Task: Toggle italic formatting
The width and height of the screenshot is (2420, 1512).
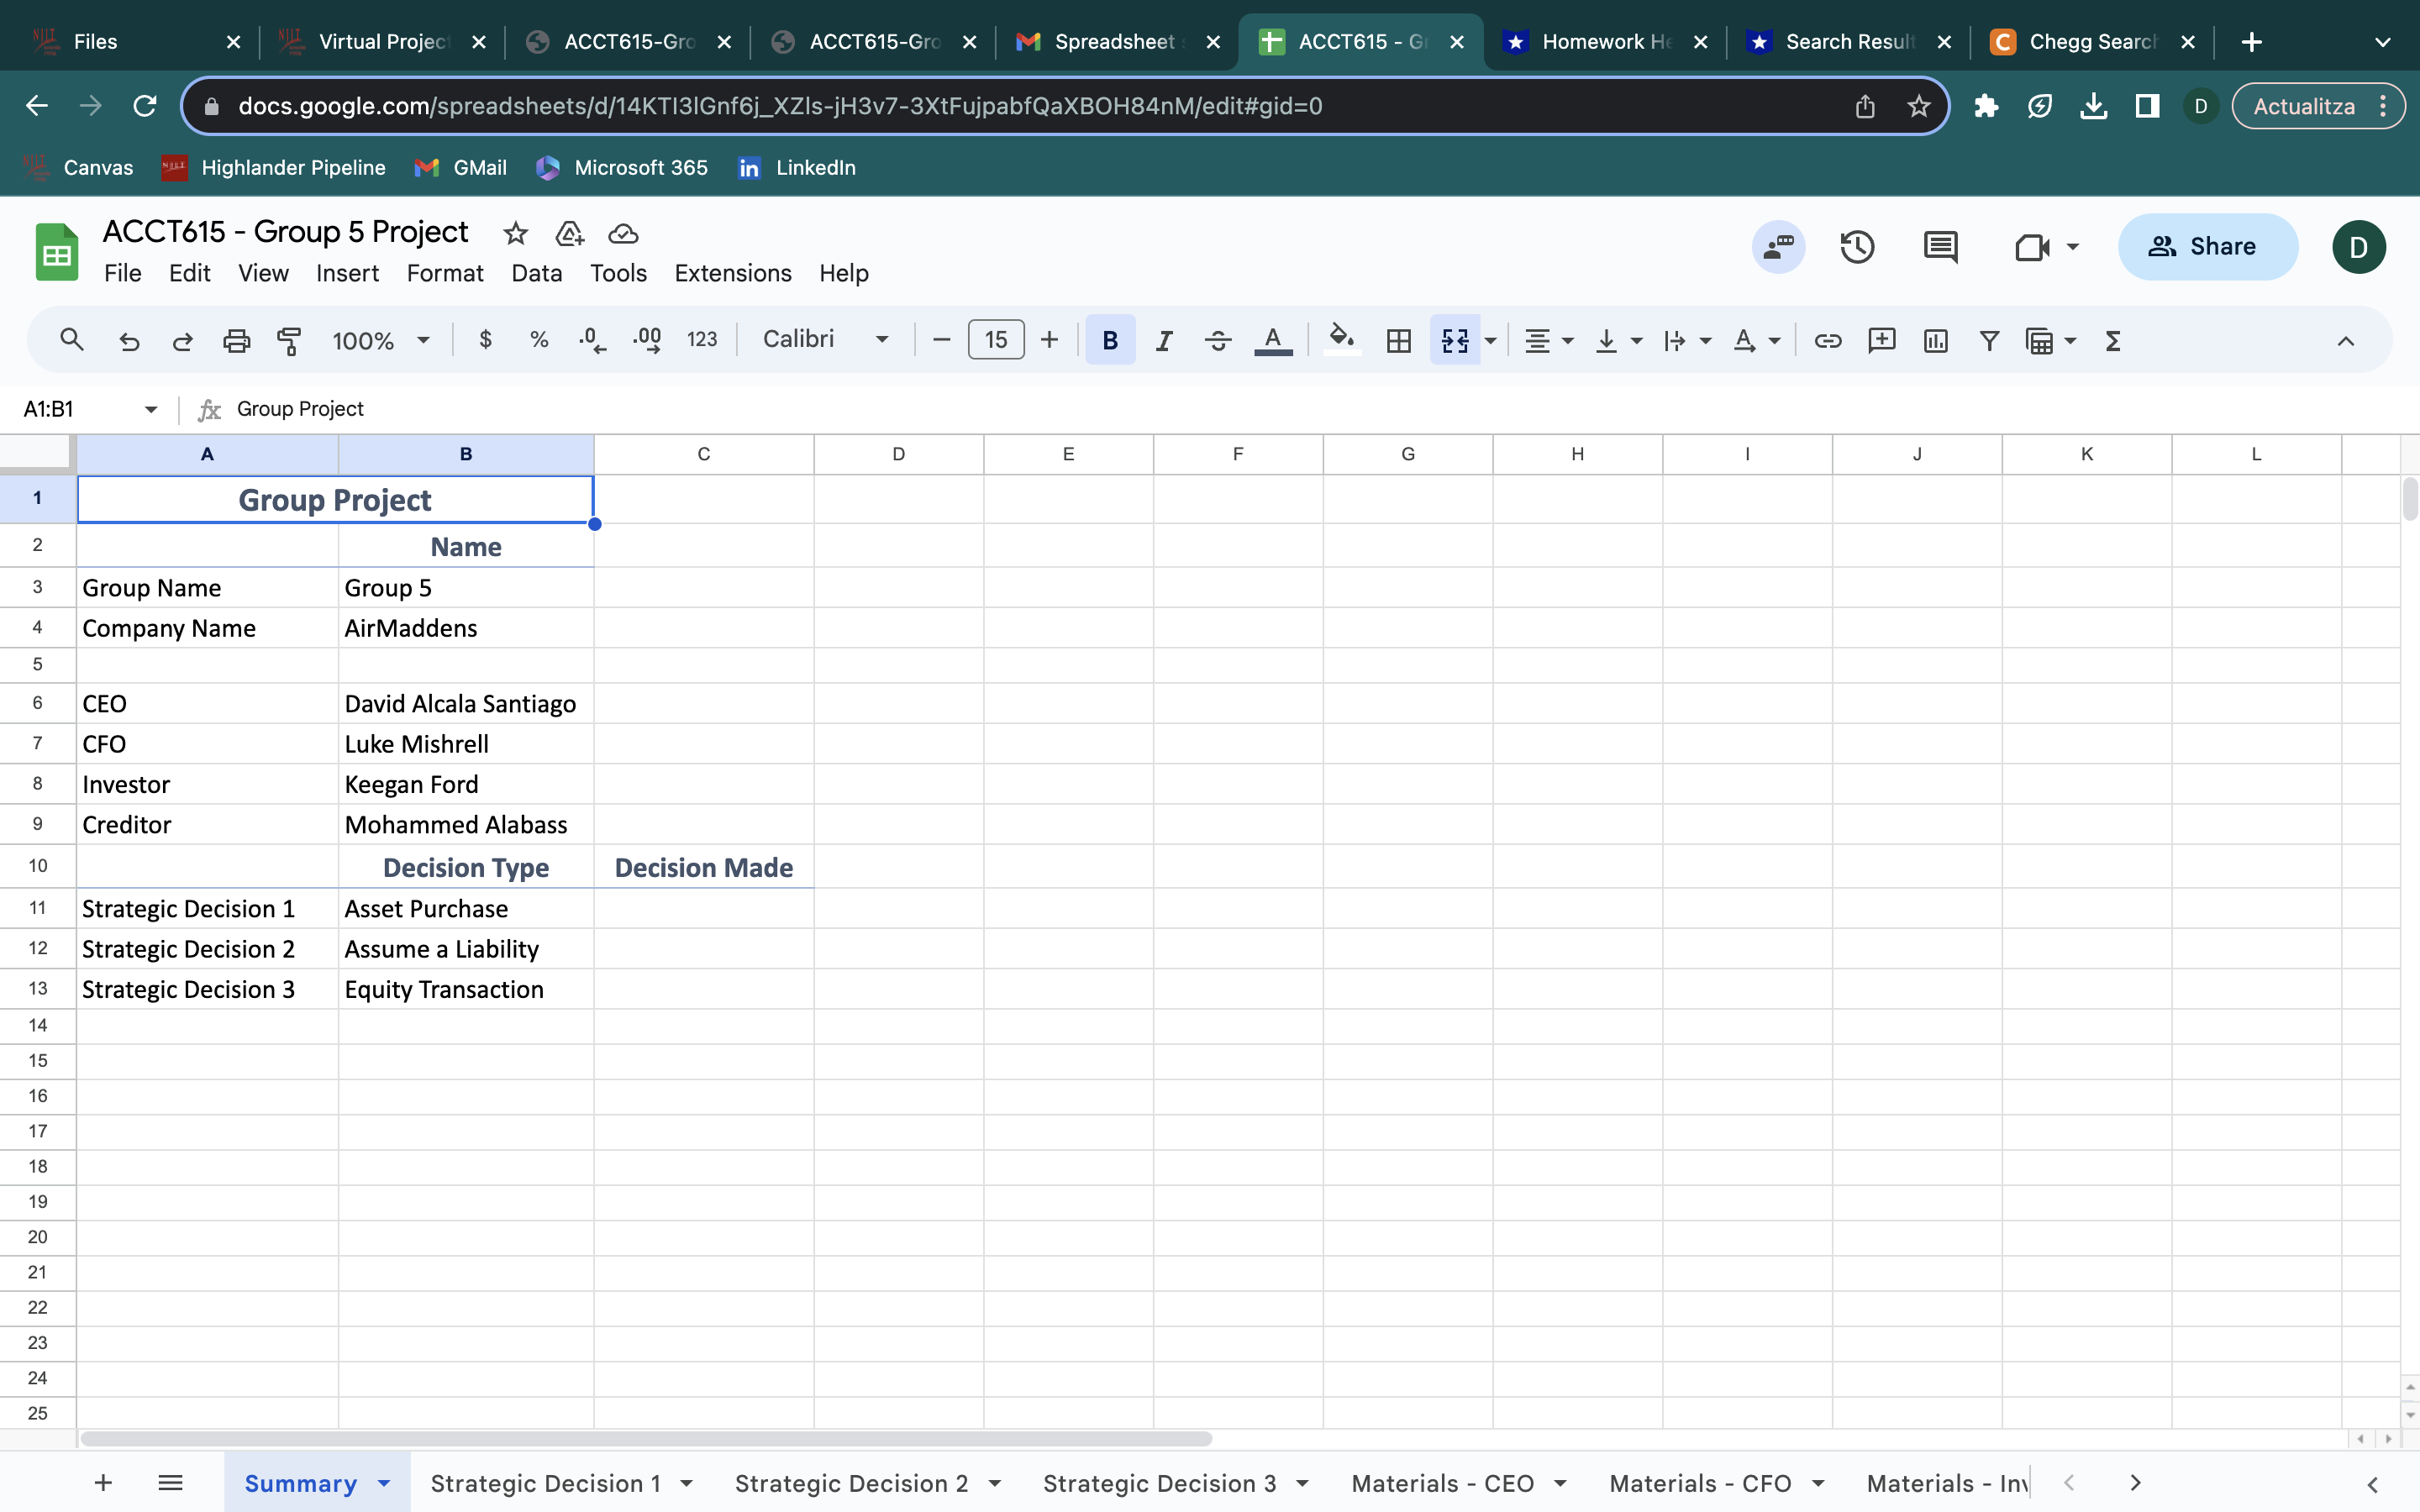Action: pyautogui.click(x=1163, y=341)
